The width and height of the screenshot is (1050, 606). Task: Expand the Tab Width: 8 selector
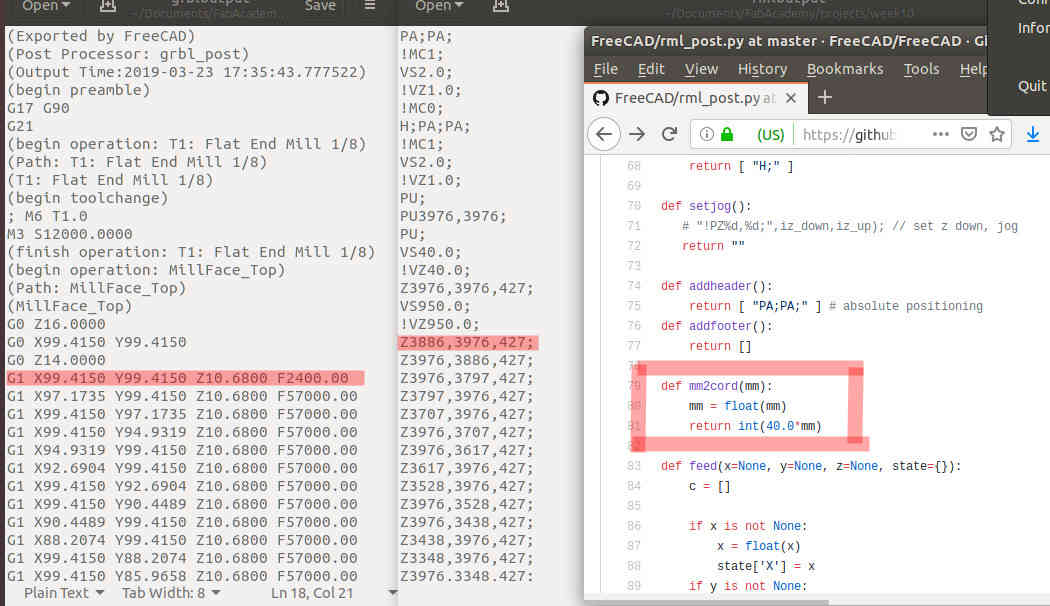171,593
